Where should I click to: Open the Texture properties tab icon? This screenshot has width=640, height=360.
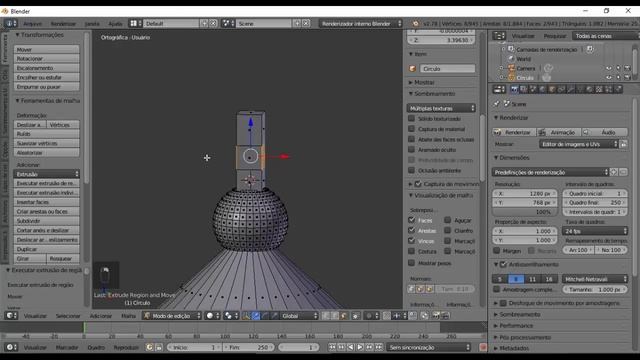pos(599,89)
